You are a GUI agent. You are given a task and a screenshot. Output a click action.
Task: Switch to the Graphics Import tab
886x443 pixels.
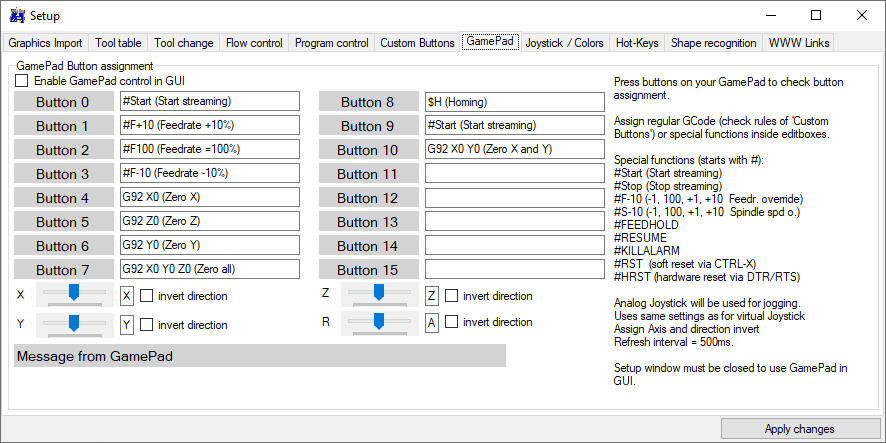pos(45,43)
